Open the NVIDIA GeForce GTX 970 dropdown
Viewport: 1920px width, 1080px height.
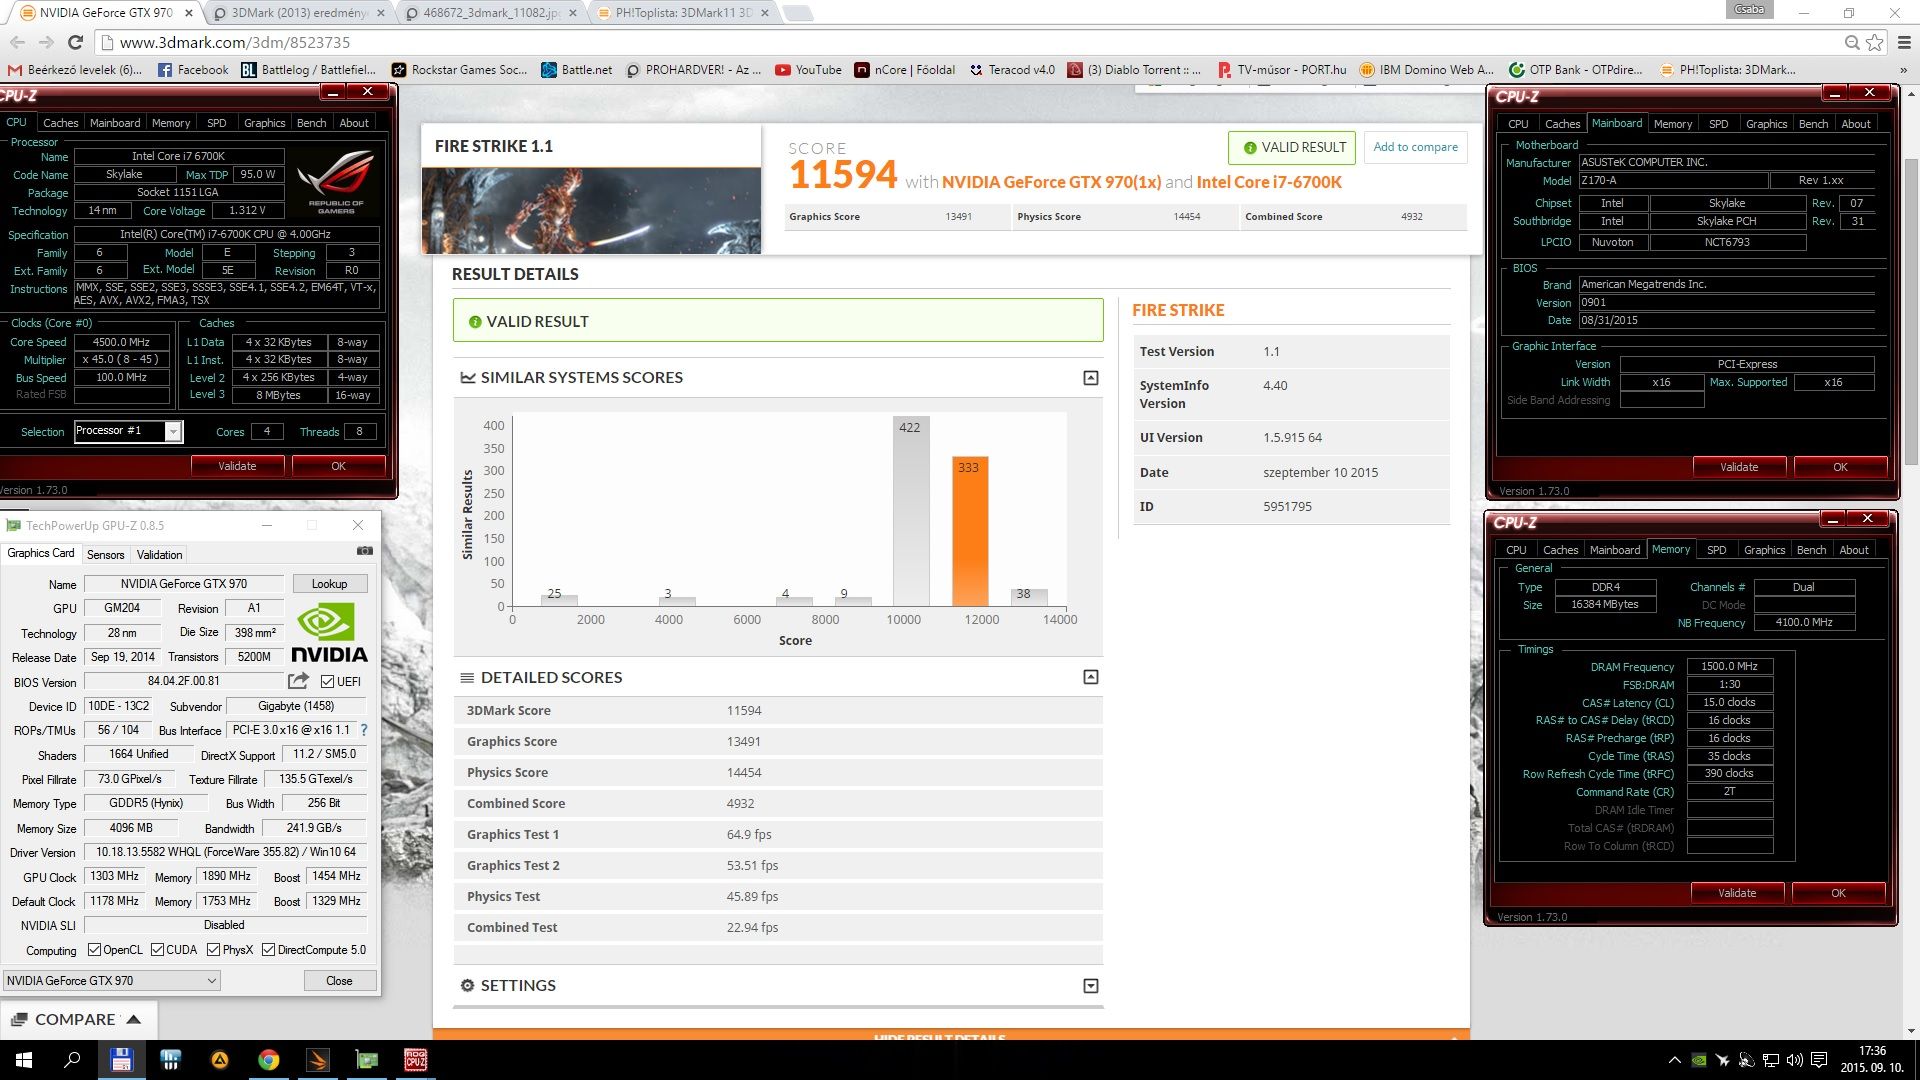[x=111, y=981]
